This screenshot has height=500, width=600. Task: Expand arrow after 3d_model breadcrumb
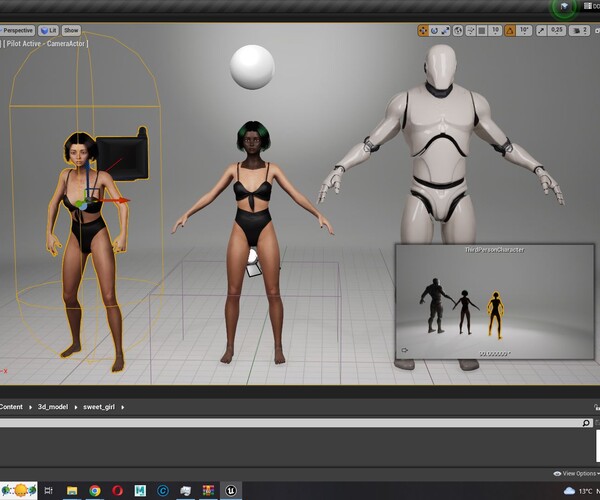pyautogui.click(x=76, y=407)
